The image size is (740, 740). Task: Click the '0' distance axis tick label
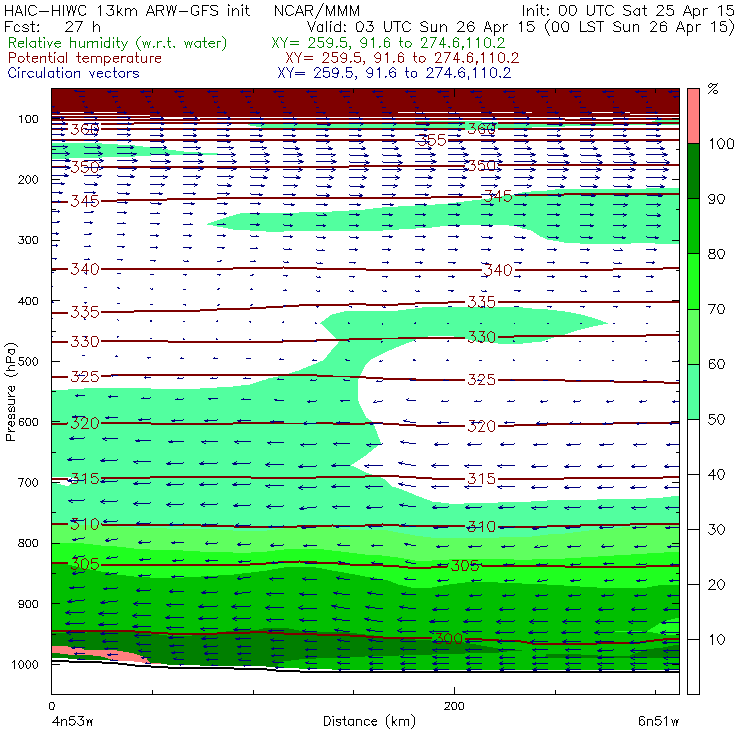(51, 706)
